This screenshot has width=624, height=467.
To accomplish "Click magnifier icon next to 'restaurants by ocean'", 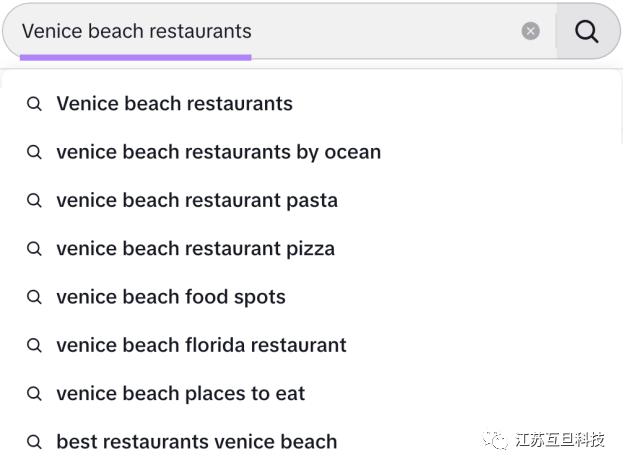I will click(34, 152).
